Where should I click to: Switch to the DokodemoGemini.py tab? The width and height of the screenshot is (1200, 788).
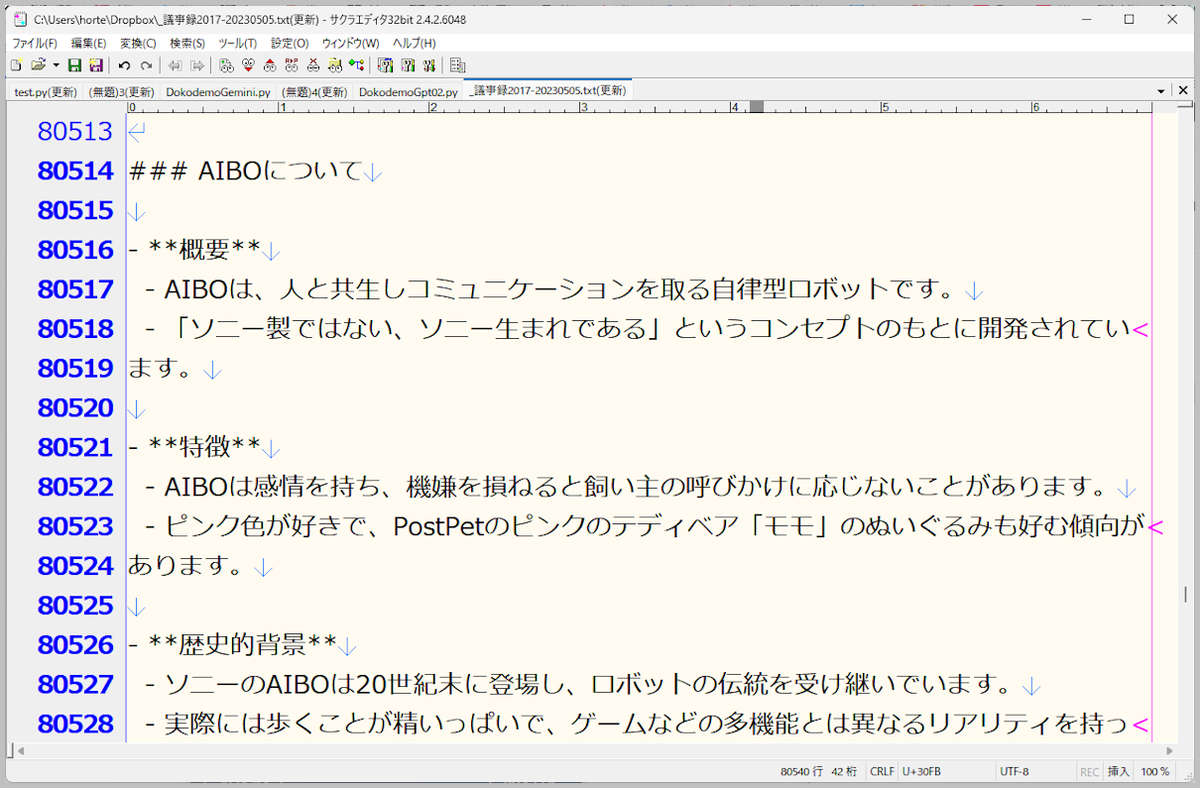pyautogui.click(x=218, y=91)
